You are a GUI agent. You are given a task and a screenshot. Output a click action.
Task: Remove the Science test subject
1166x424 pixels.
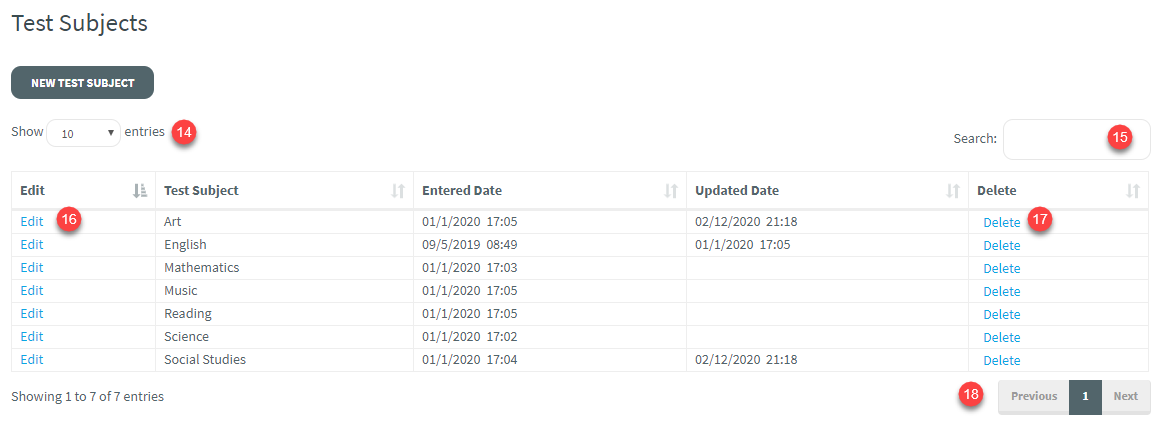[1001, 338]
